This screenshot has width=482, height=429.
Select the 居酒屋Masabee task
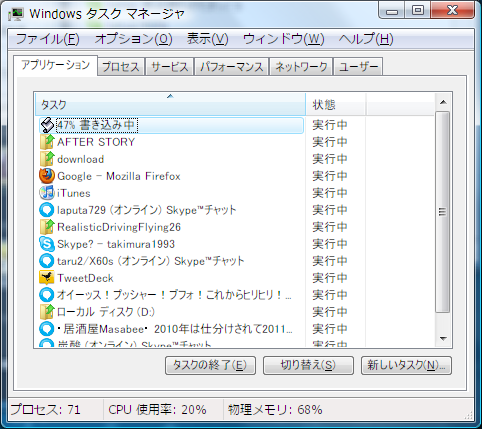coord(175,329)
